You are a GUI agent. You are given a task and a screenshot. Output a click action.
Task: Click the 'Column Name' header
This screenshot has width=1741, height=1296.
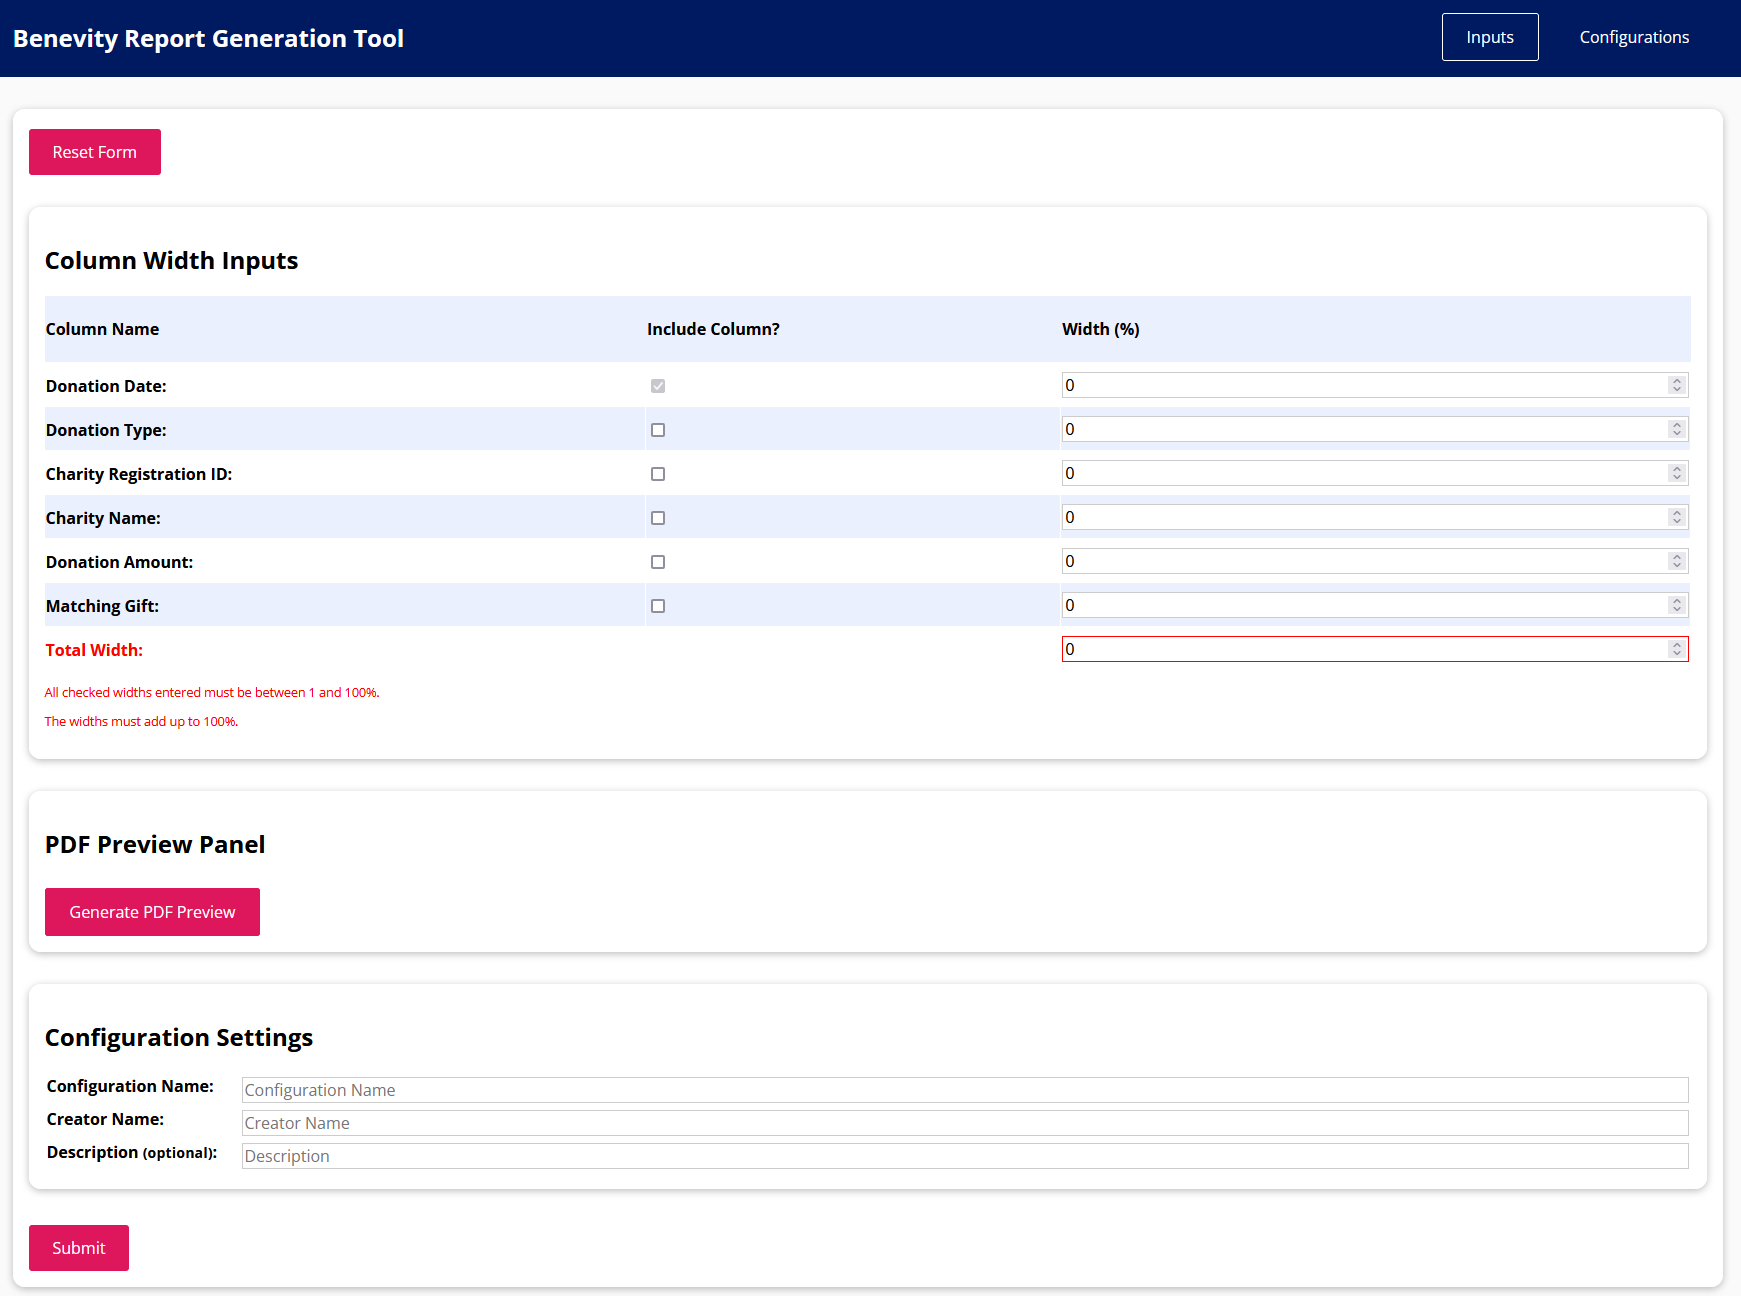pos(102,329)
